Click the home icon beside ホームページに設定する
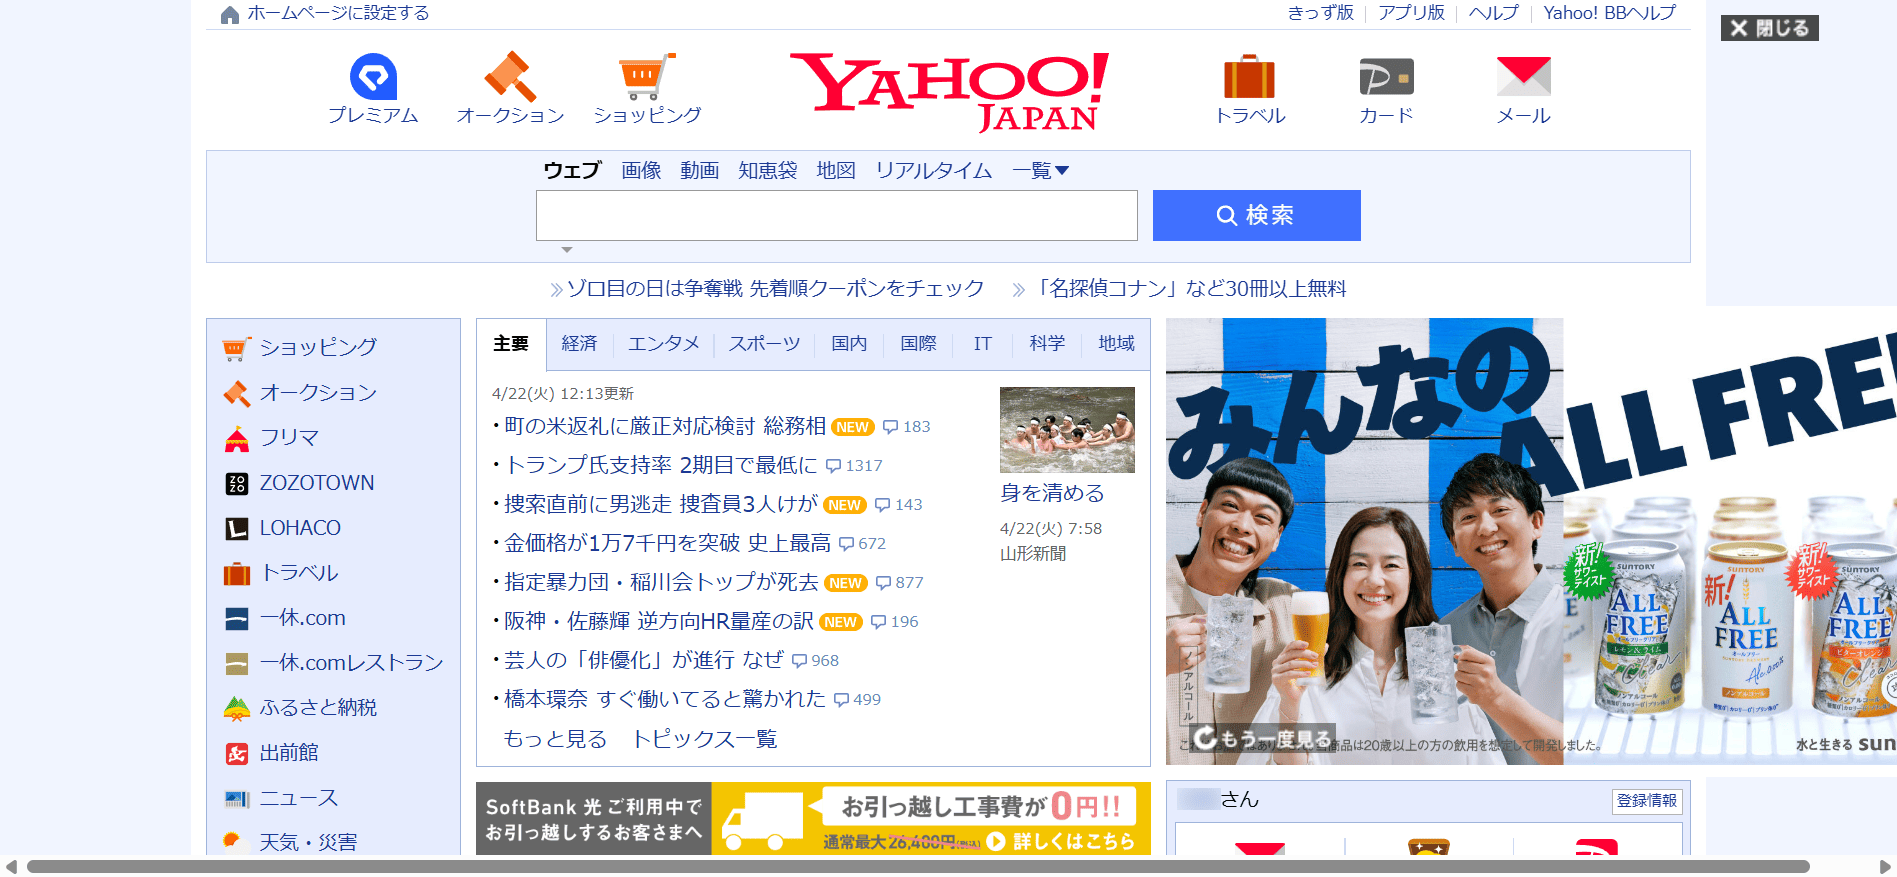1897x877 pixels. 230,14
